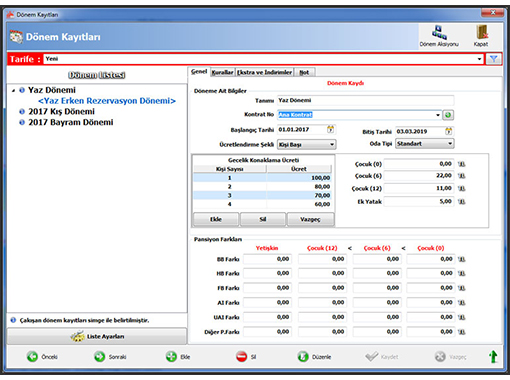Click calculator icon on FB Farkı row
Image resolution: width=510 pixels, height=380 pixels.
coord(462,288)
